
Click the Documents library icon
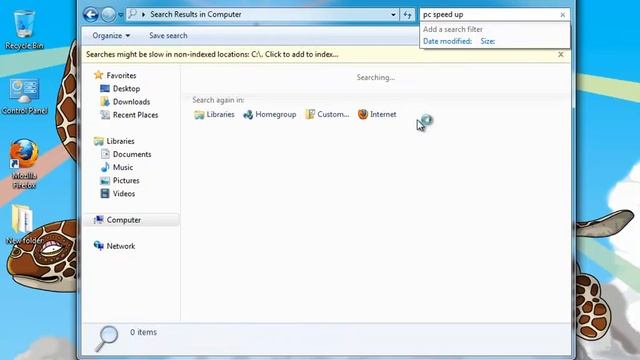click(105, 154)
